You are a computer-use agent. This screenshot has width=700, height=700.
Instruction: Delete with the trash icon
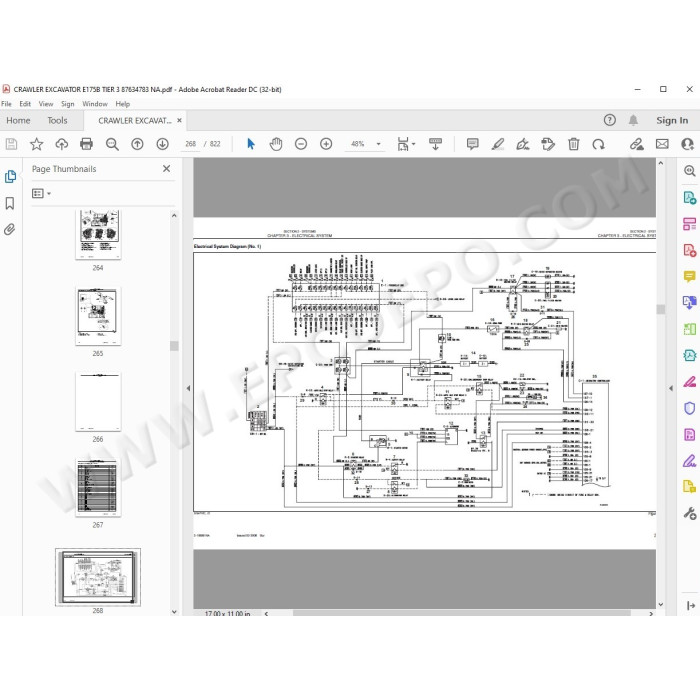pyautogui.click(x=574, y=144)
